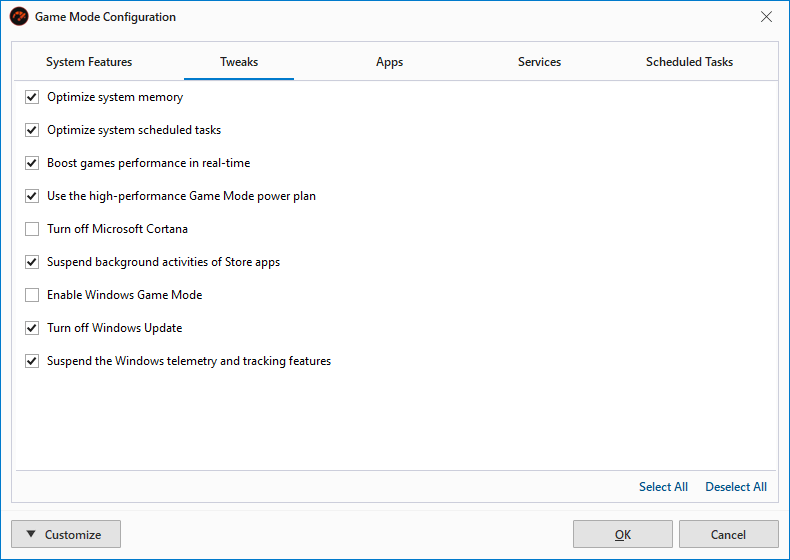Expand the Customize dropdown button
Screen dimensions: 790x560
pos(66,534)
